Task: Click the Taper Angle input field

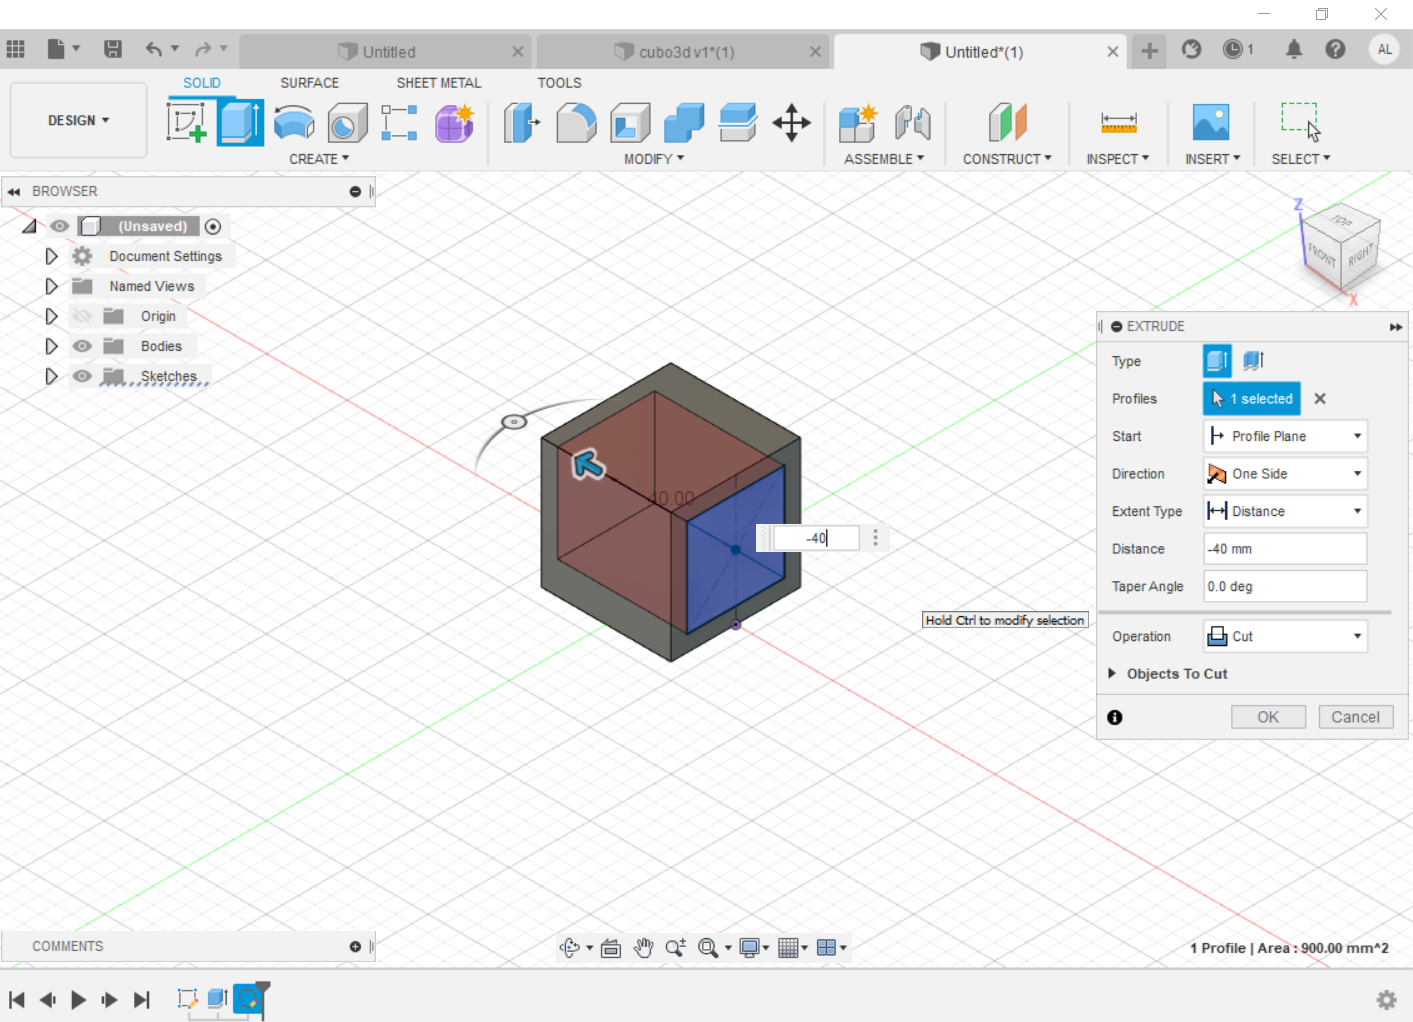Action: 1285,586
